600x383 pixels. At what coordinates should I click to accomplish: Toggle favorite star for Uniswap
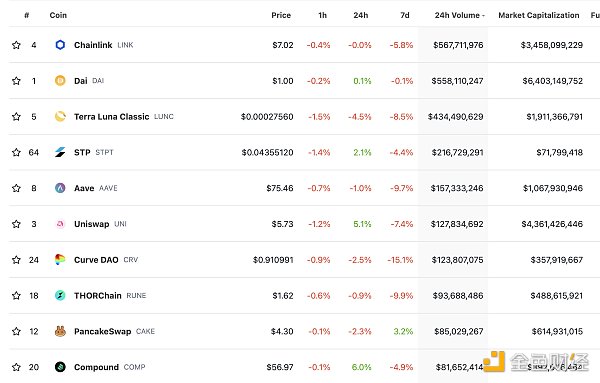(x=16, y=224)
